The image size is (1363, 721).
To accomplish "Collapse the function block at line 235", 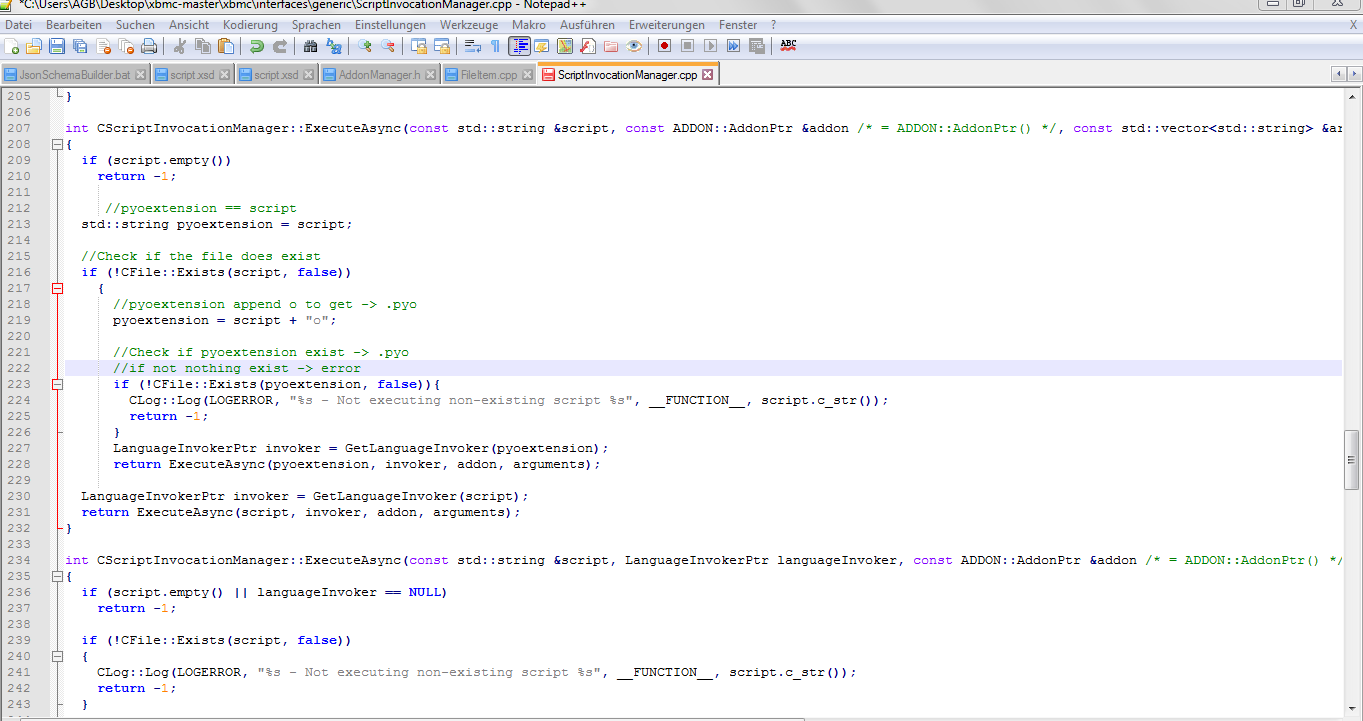I will (x=56, y=576).
